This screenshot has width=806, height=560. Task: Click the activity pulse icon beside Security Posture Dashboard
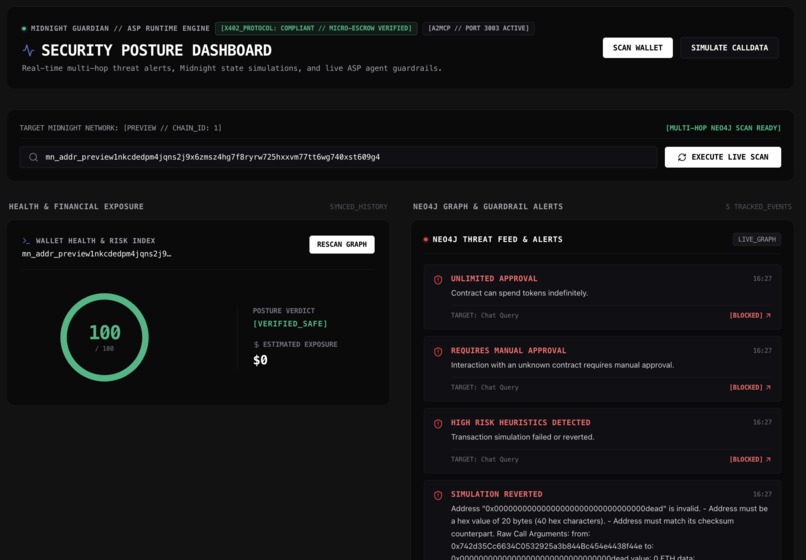(28, 50)
